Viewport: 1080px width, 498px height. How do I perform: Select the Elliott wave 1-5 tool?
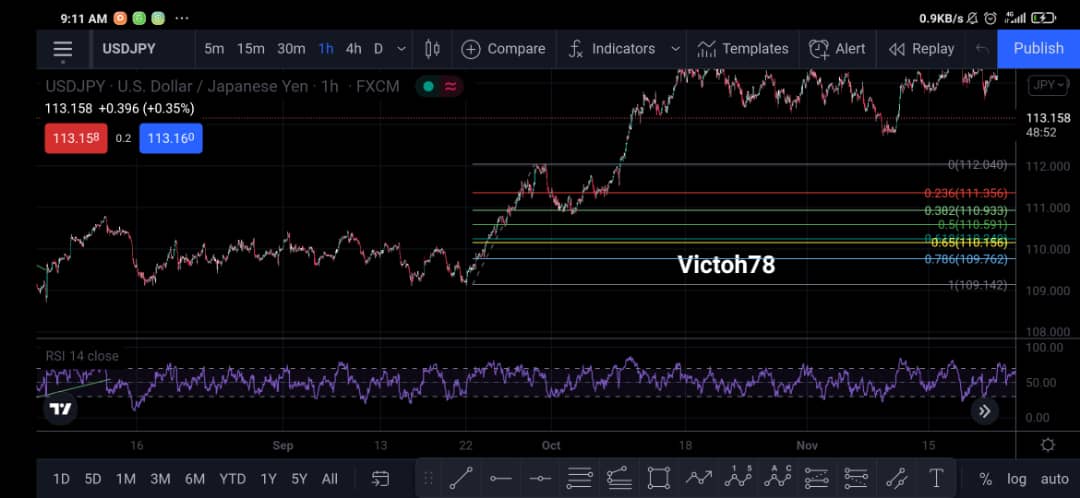738,478
